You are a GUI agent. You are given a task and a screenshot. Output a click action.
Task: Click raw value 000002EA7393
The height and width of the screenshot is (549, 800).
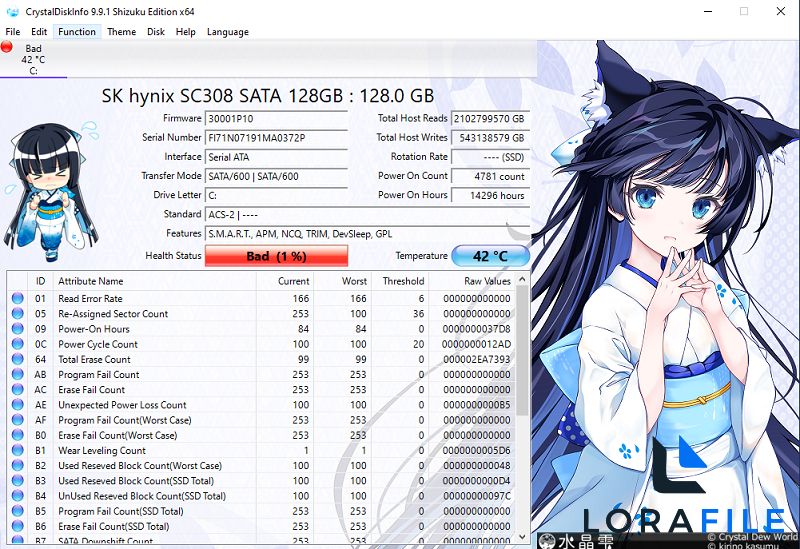477,359
